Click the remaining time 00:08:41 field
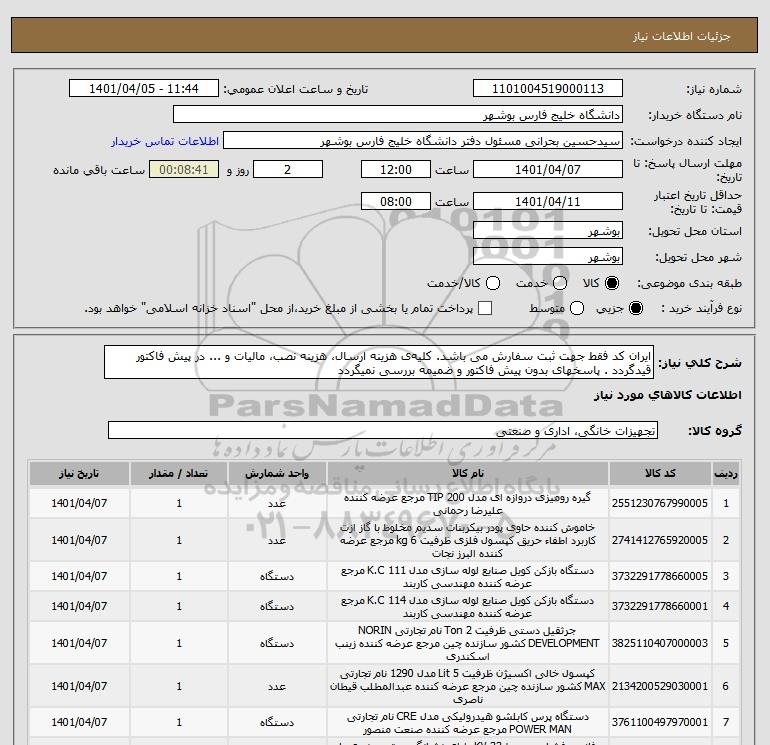Viewport: 770px width, 745px height. click(x=184, y=169)
